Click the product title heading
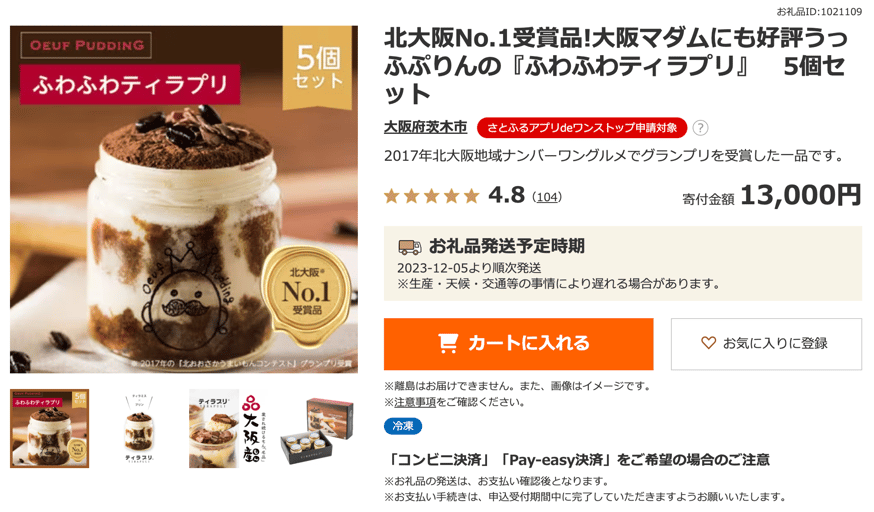The height and width of the screenshot is (512, 874). point(616,66)
